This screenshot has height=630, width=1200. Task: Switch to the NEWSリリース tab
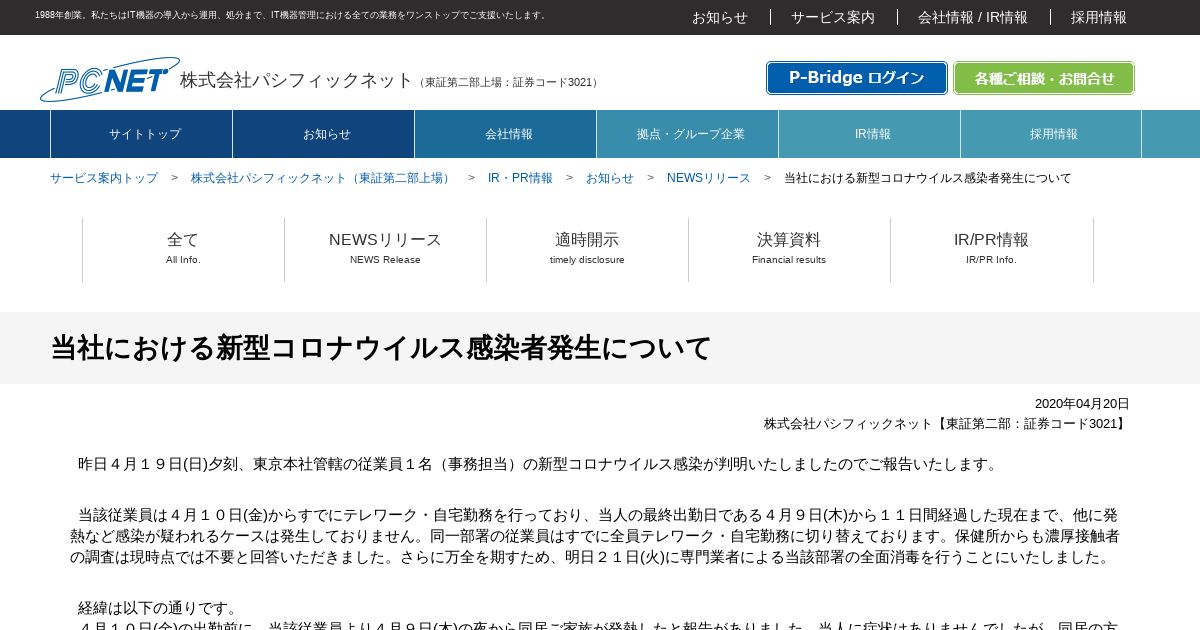tap(385, 249)
